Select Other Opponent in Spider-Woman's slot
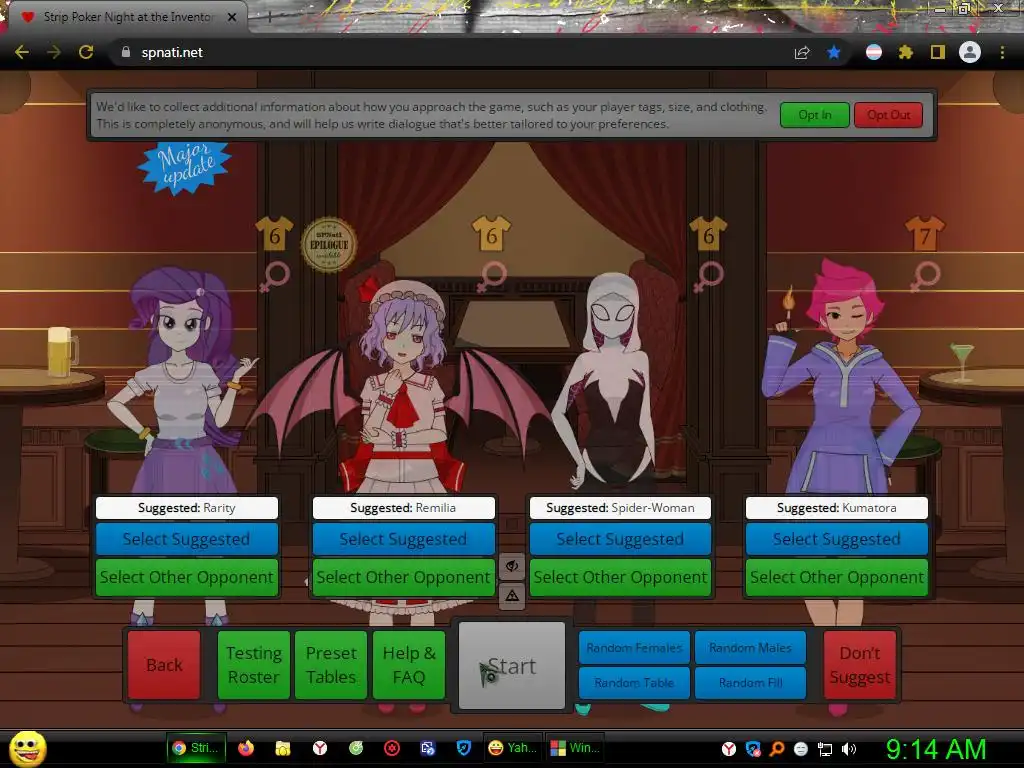The width and height of the screenshot is (1024, 768). [620, 577]
